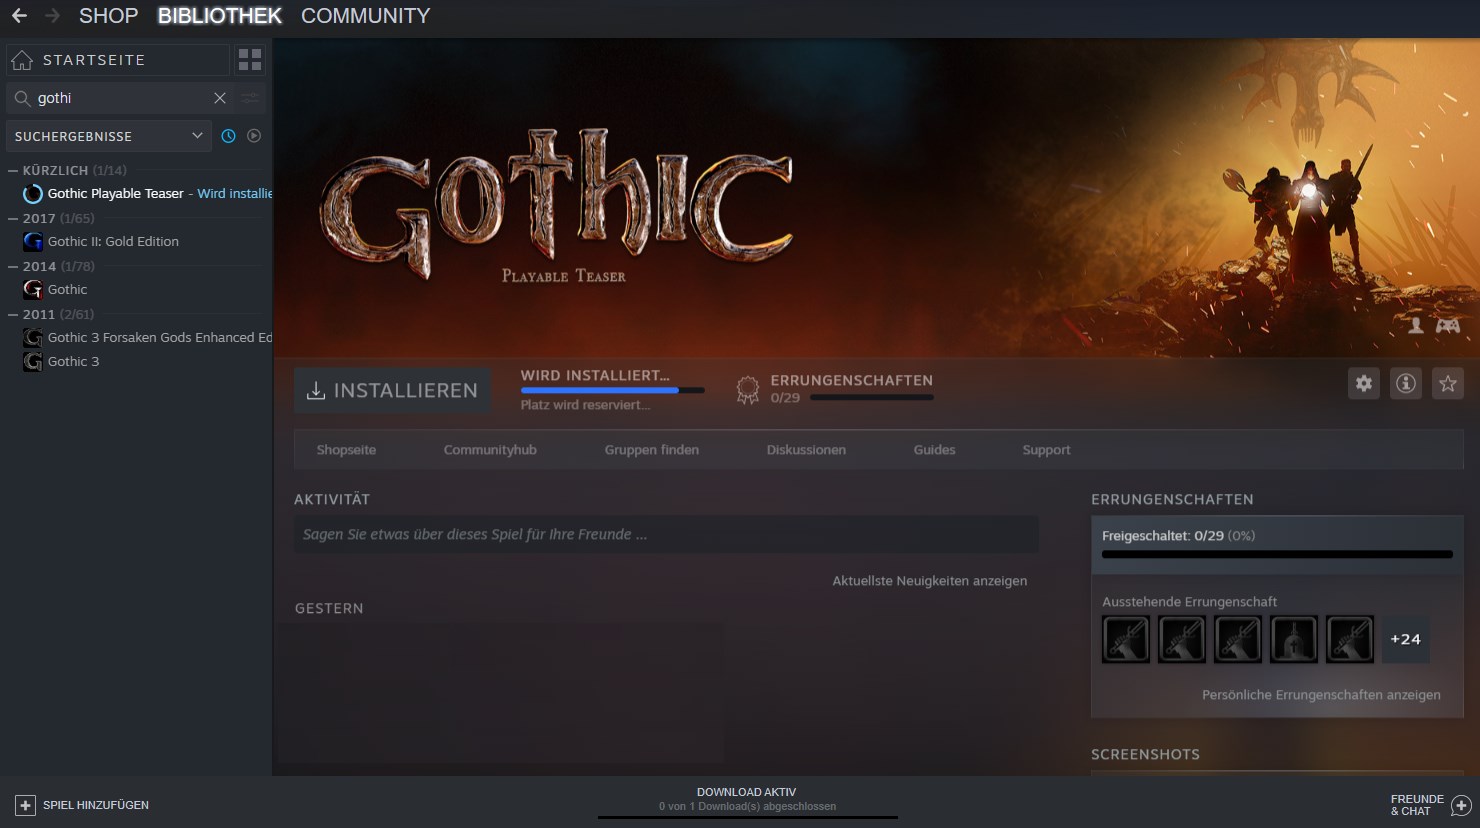Click fifth pending achievement icon
This screenshot has width=1480, height=828.
click(x=1350, y=639)
